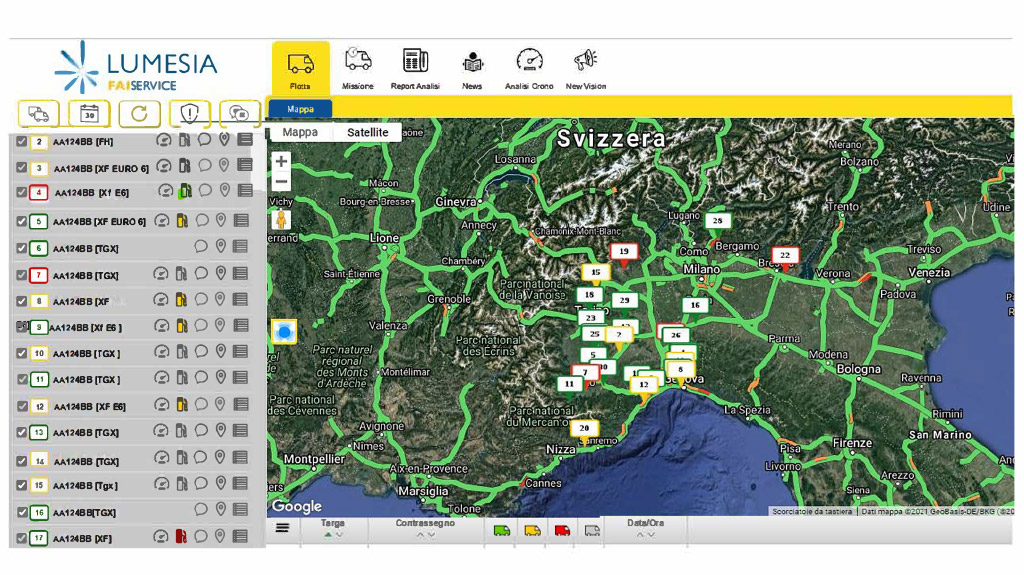Select the Mappa sub-tab below the toolbar

[x=300, y=109]
